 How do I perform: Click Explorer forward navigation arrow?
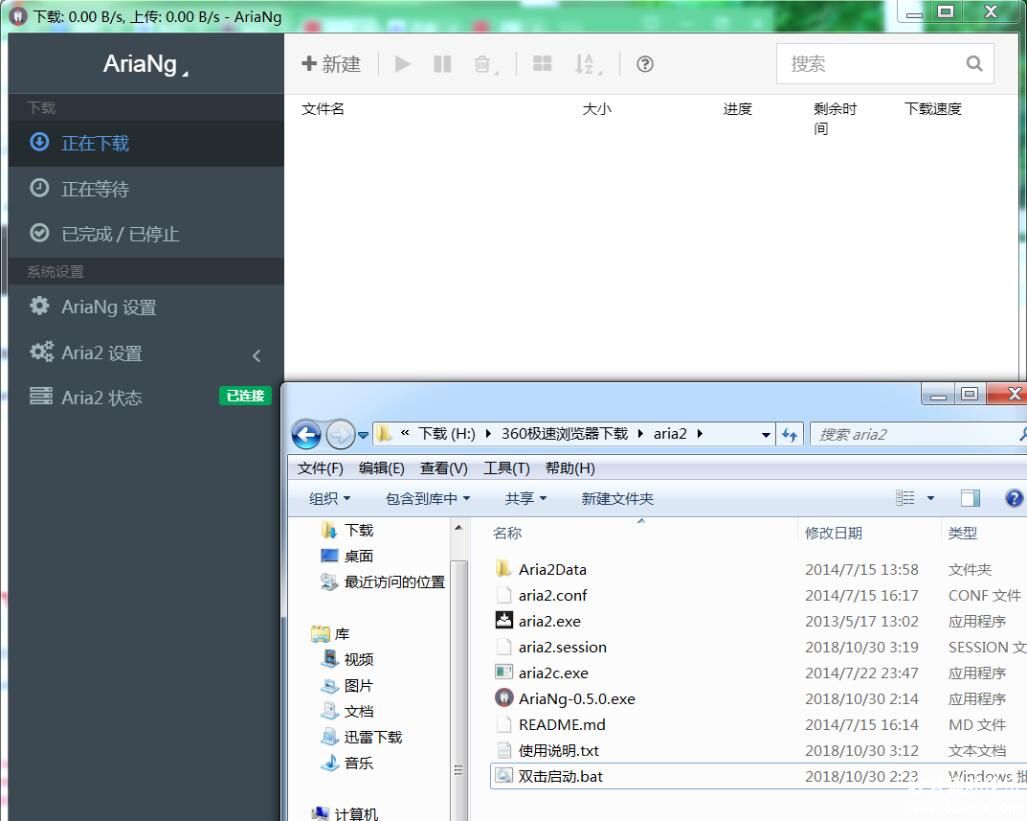pos(340,434)
